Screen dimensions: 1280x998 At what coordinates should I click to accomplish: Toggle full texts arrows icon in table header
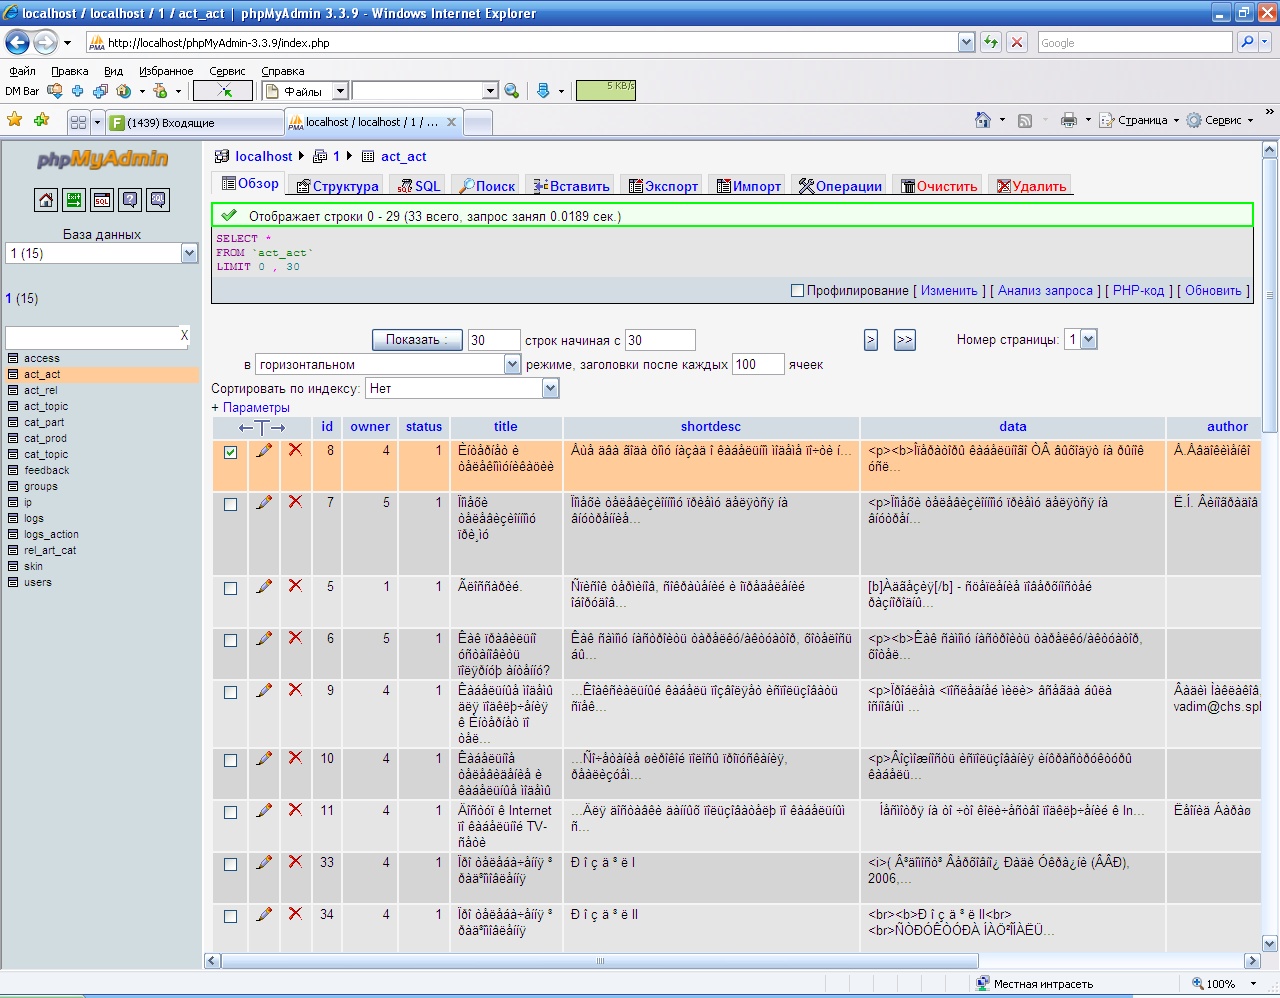pos(262,427)
